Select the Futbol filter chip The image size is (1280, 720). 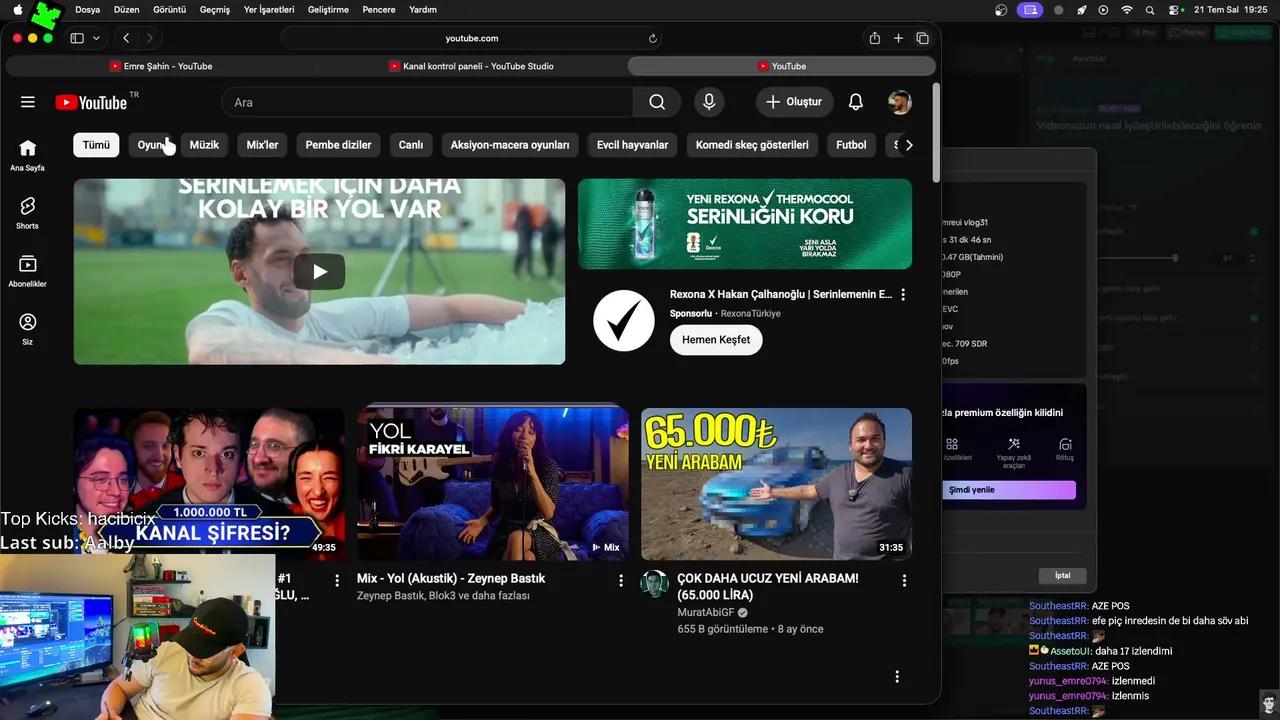(x=851, y=145)
